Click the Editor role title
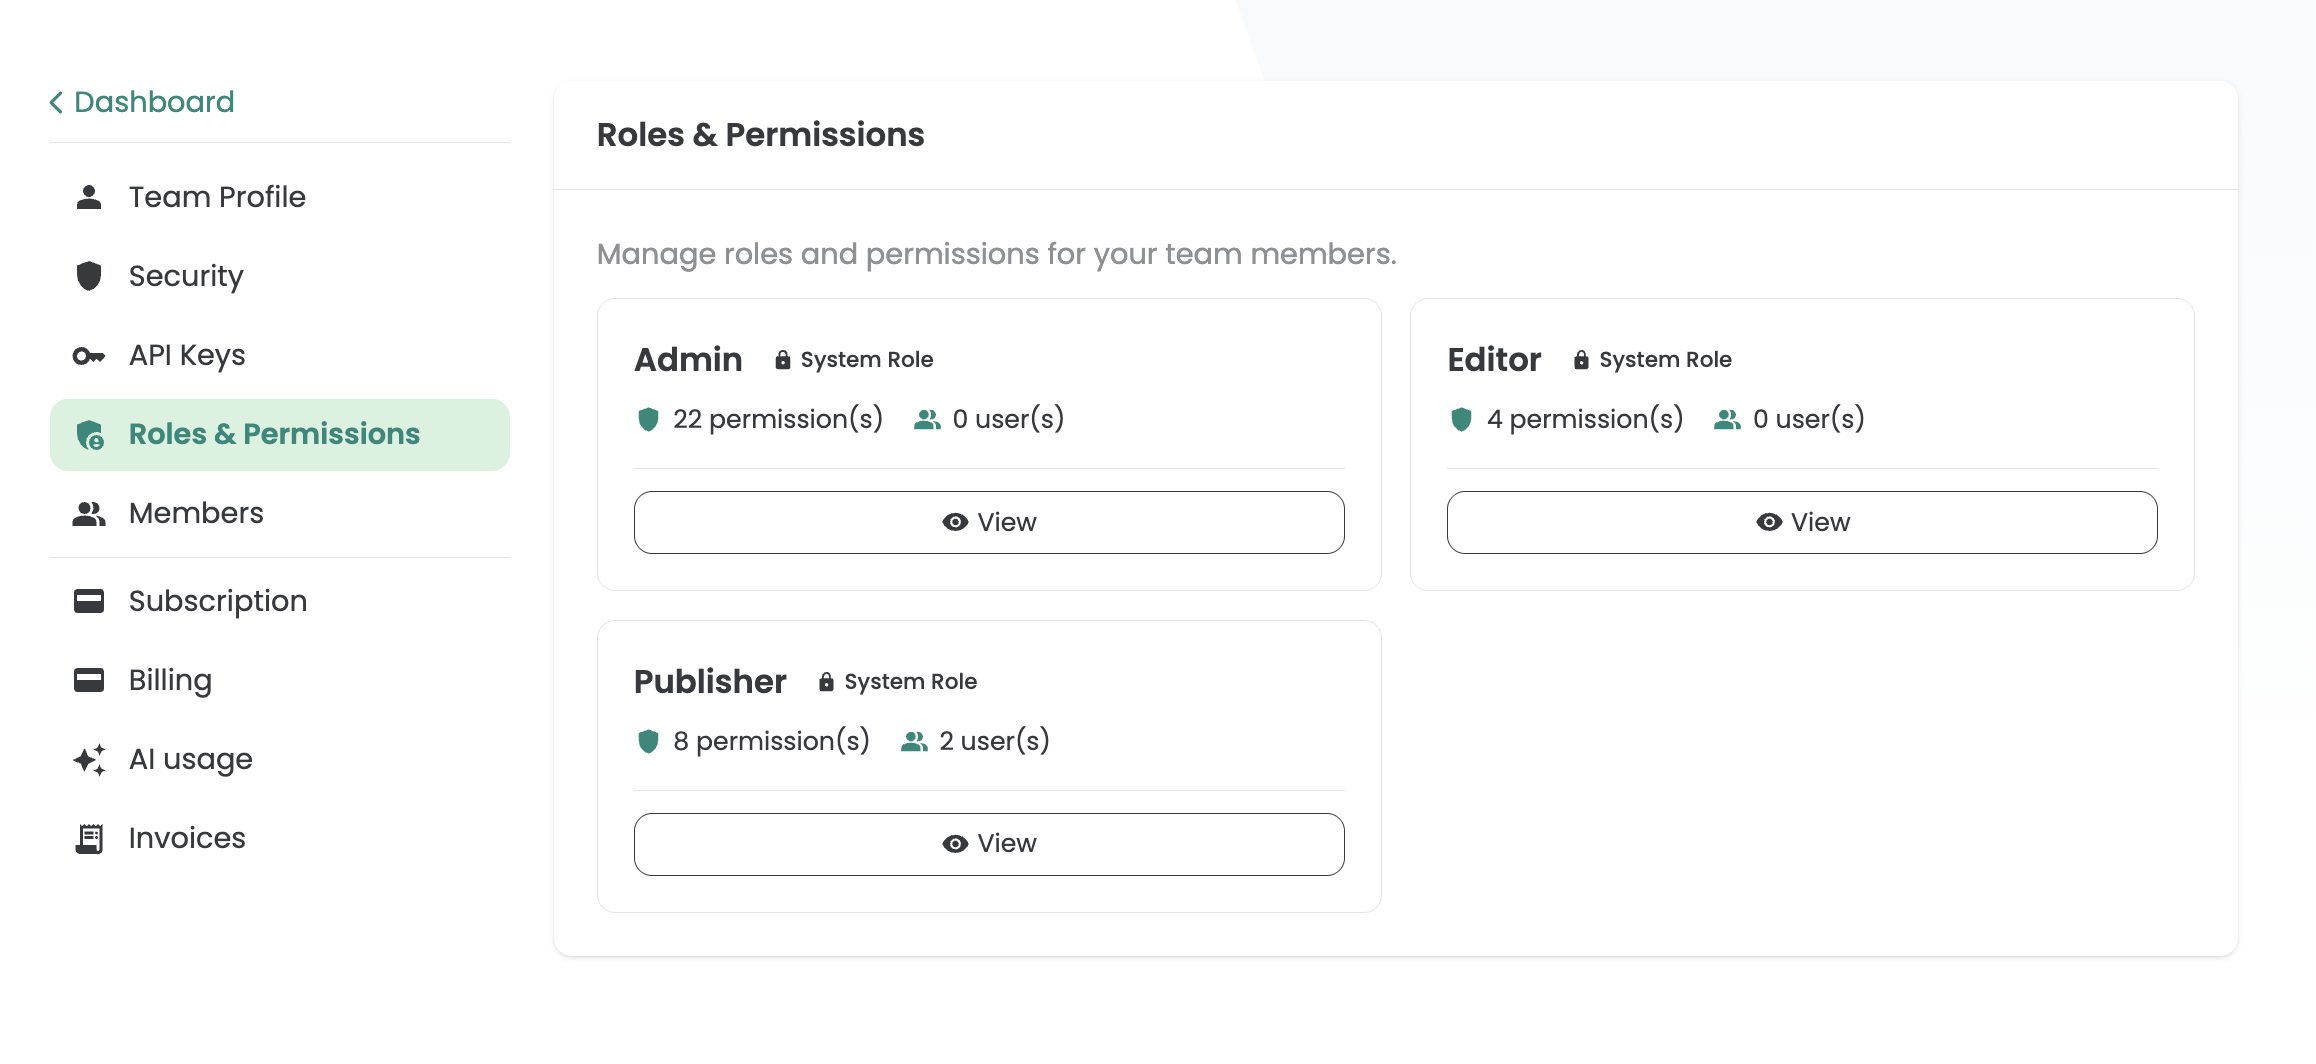 click(1494, 360)
